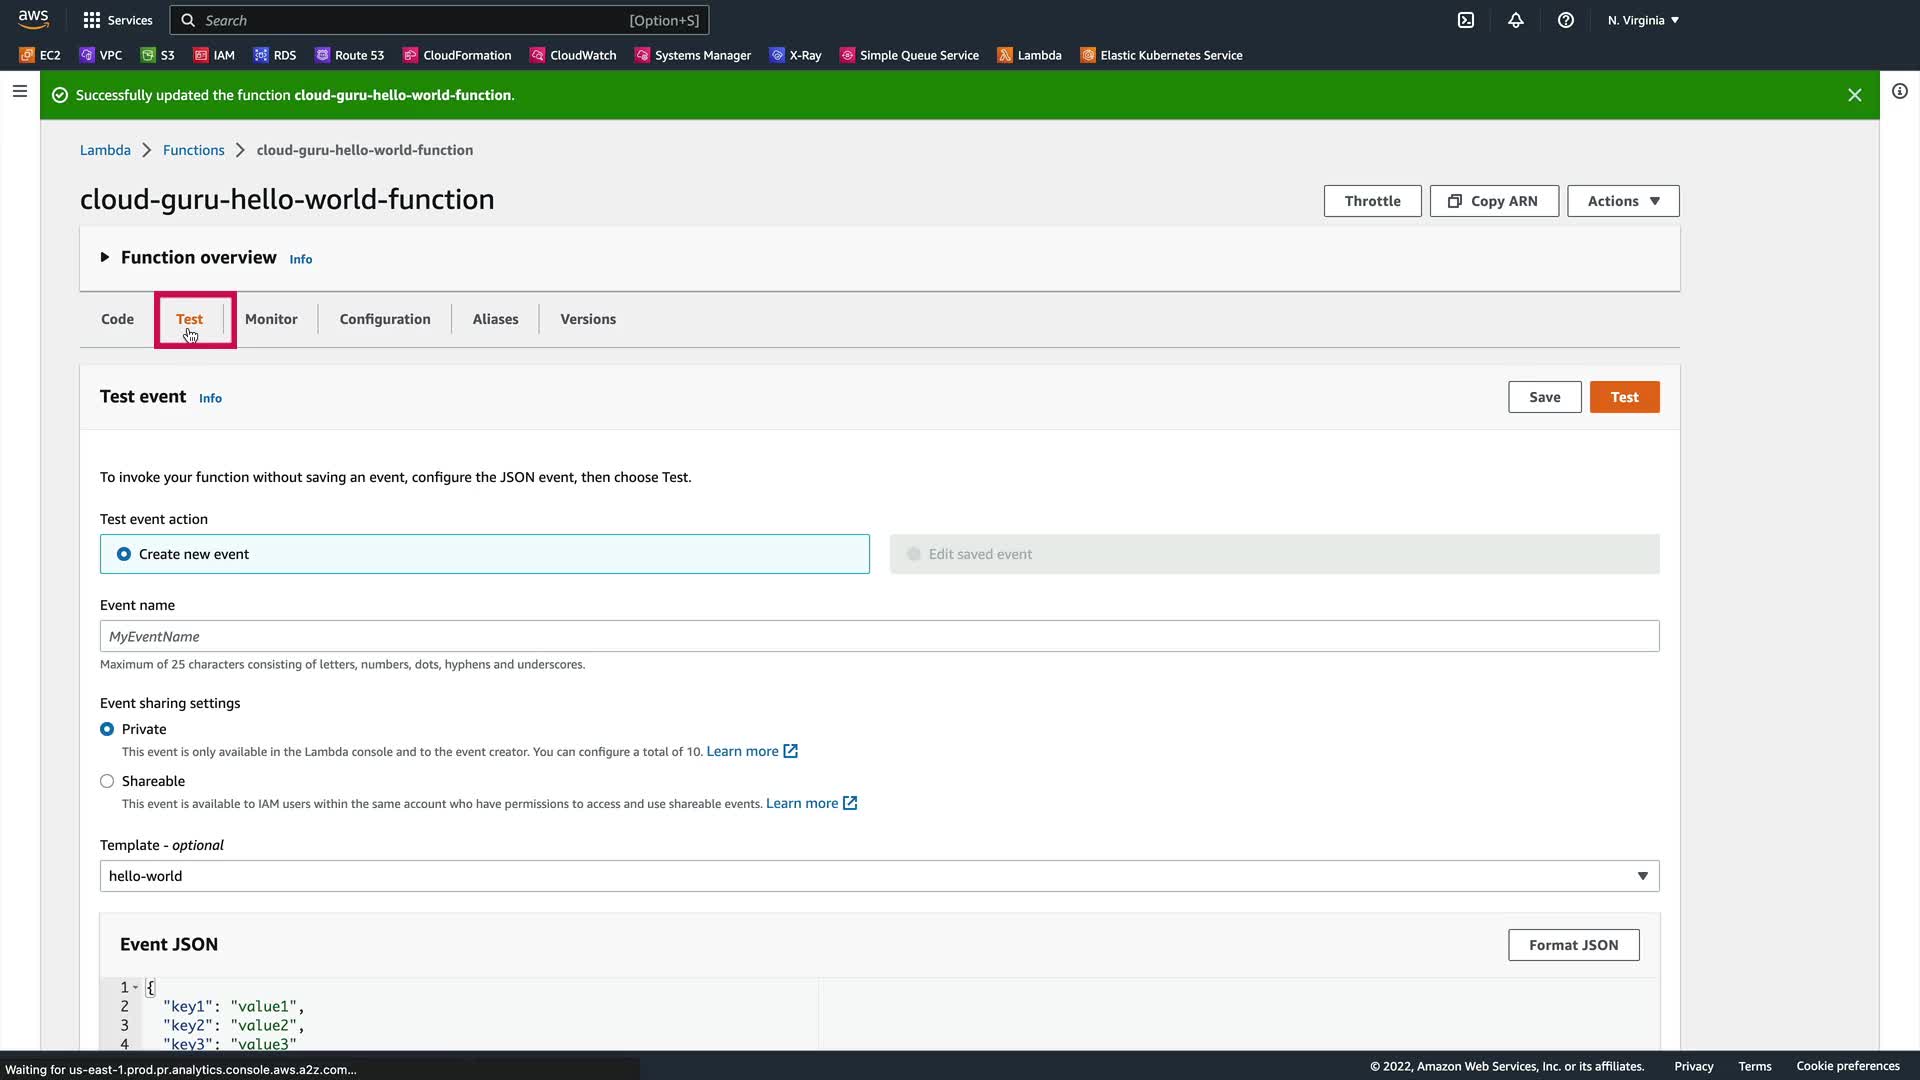Click the Format JSON button
This screenshot has height=1080, width=1920.
[x=1573, y=945]
